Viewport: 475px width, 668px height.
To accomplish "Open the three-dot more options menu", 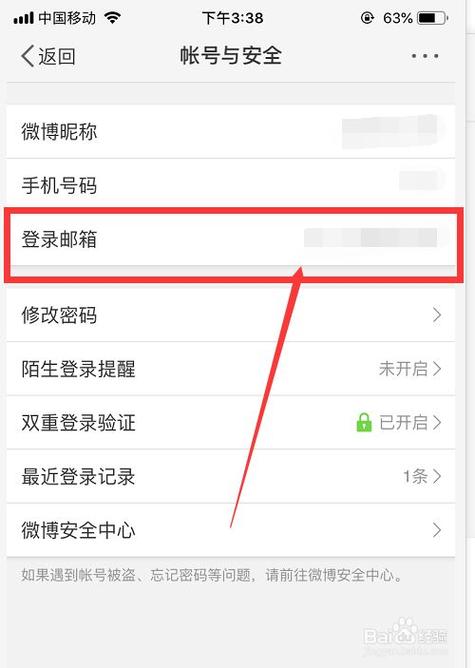I will click(425, 56).
